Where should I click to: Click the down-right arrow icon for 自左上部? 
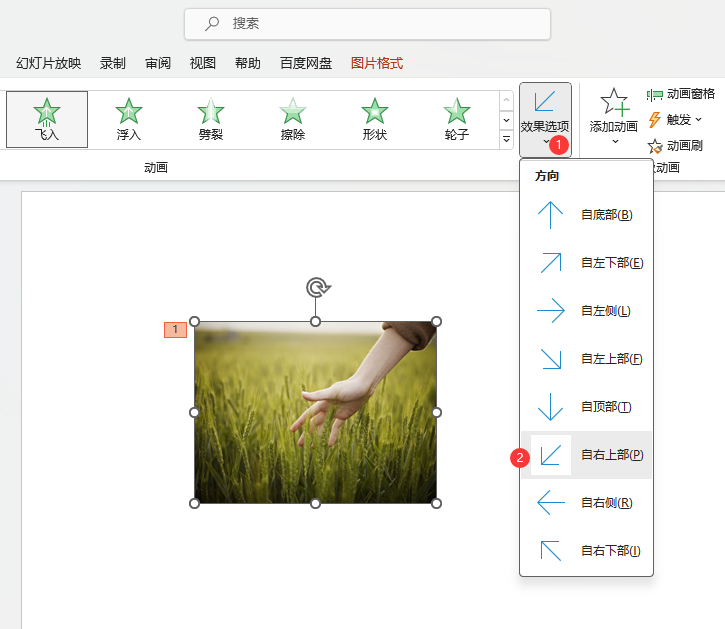pyautogui.click(x=551, y=359)
